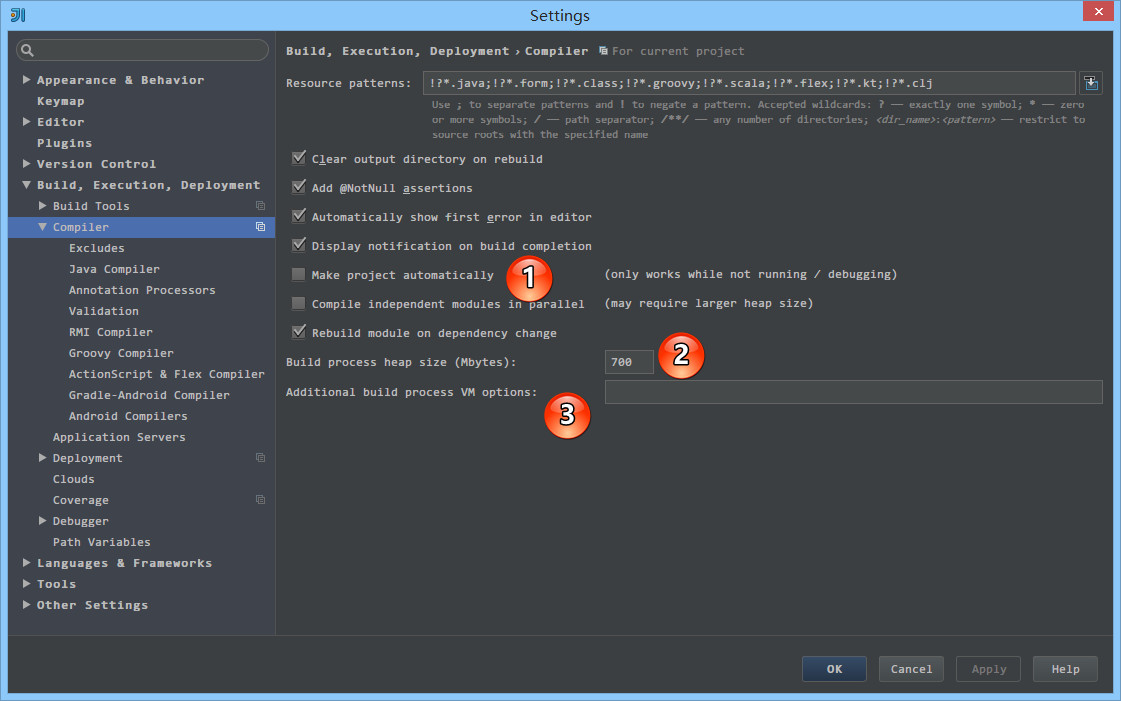Click the project icon beside Coverage
The height and width of the screenshot is (701, 1121).
[260, 500]
